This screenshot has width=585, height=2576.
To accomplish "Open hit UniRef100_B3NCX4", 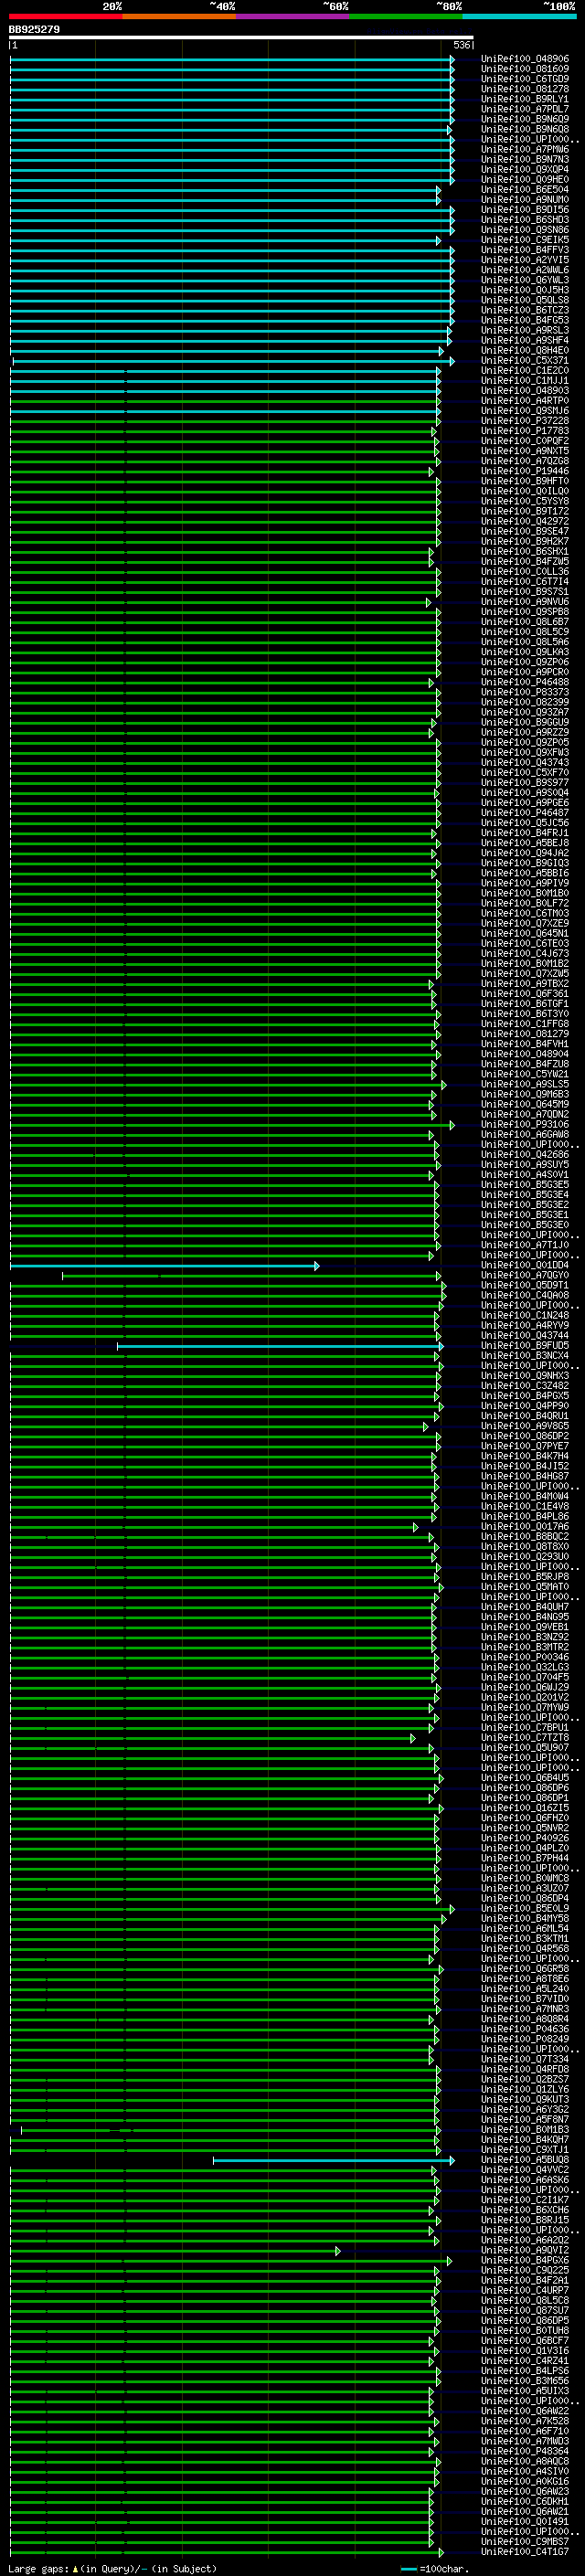I will (525, 1356).
